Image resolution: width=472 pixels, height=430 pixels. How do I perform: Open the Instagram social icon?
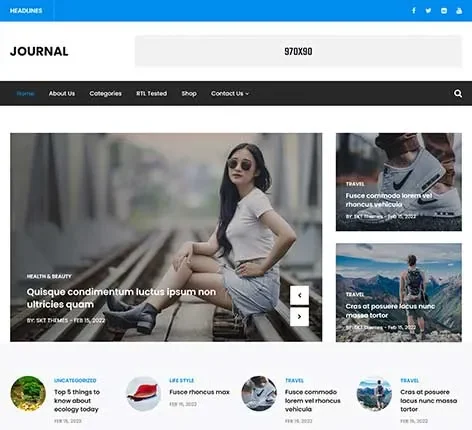[x=444, y=11]
